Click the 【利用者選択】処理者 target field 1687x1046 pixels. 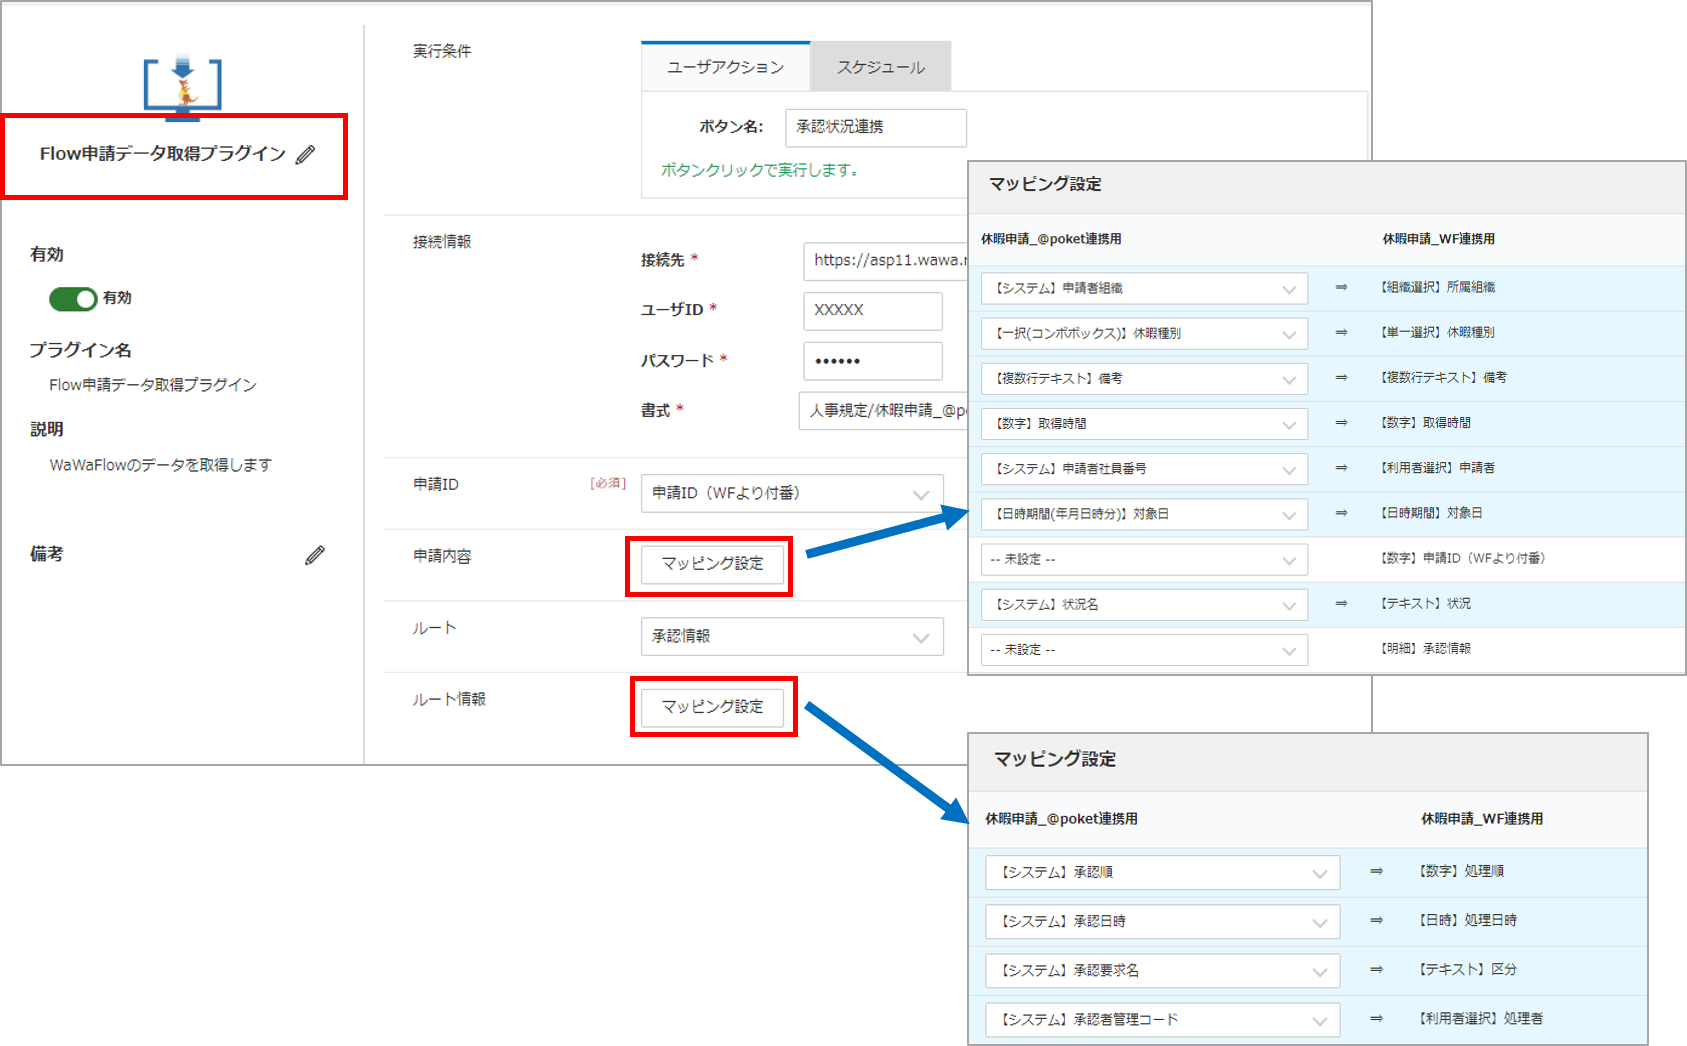tap(1480, 1018)
